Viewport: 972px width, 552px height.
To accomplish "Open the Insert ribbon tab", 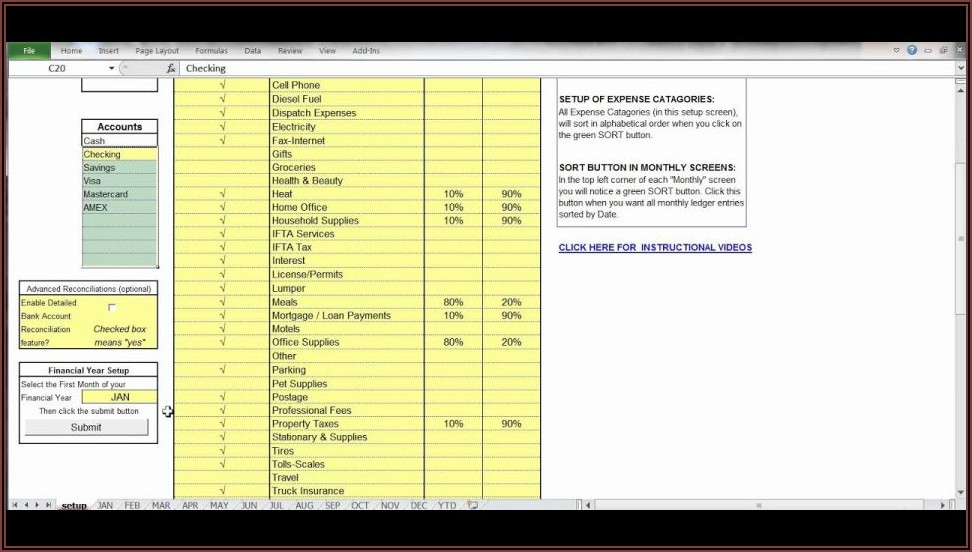I will 108,51.
